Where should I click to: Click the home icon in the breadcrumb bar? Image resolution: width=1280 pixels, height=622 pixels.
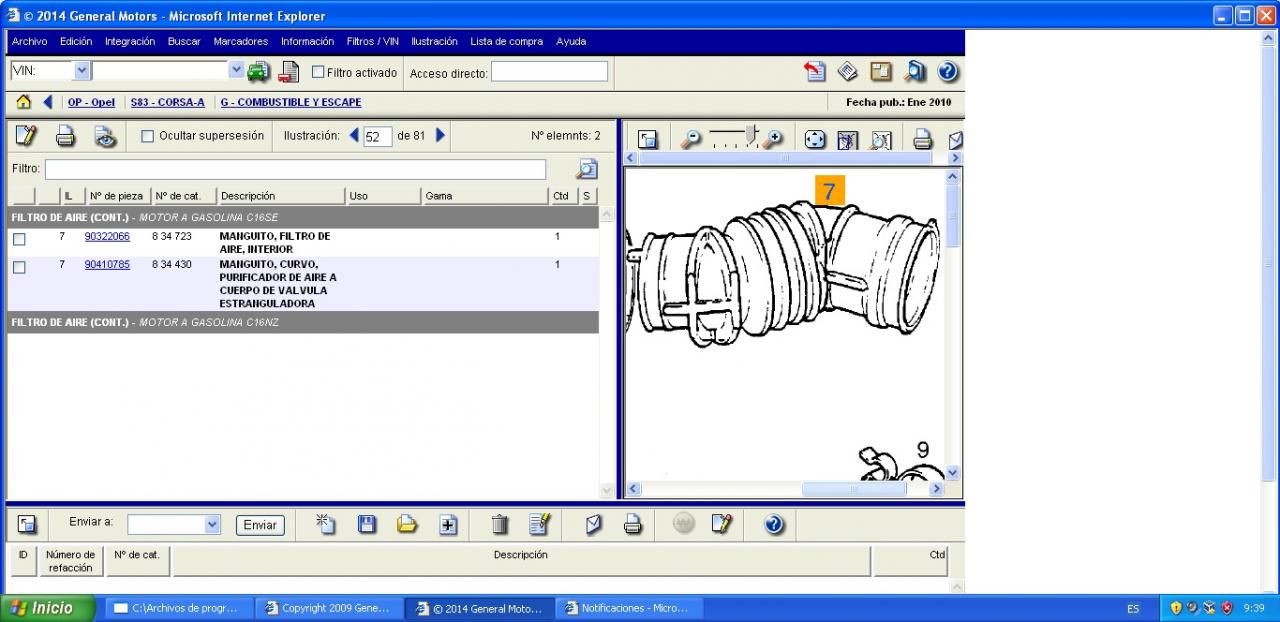[24, 102]
